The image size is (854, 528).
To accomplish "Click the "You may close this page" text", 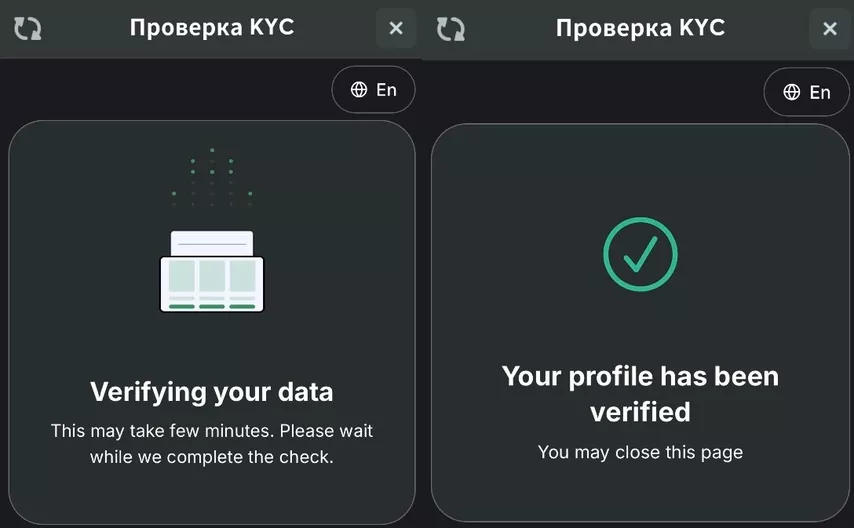I will click(x=640, y=452).
